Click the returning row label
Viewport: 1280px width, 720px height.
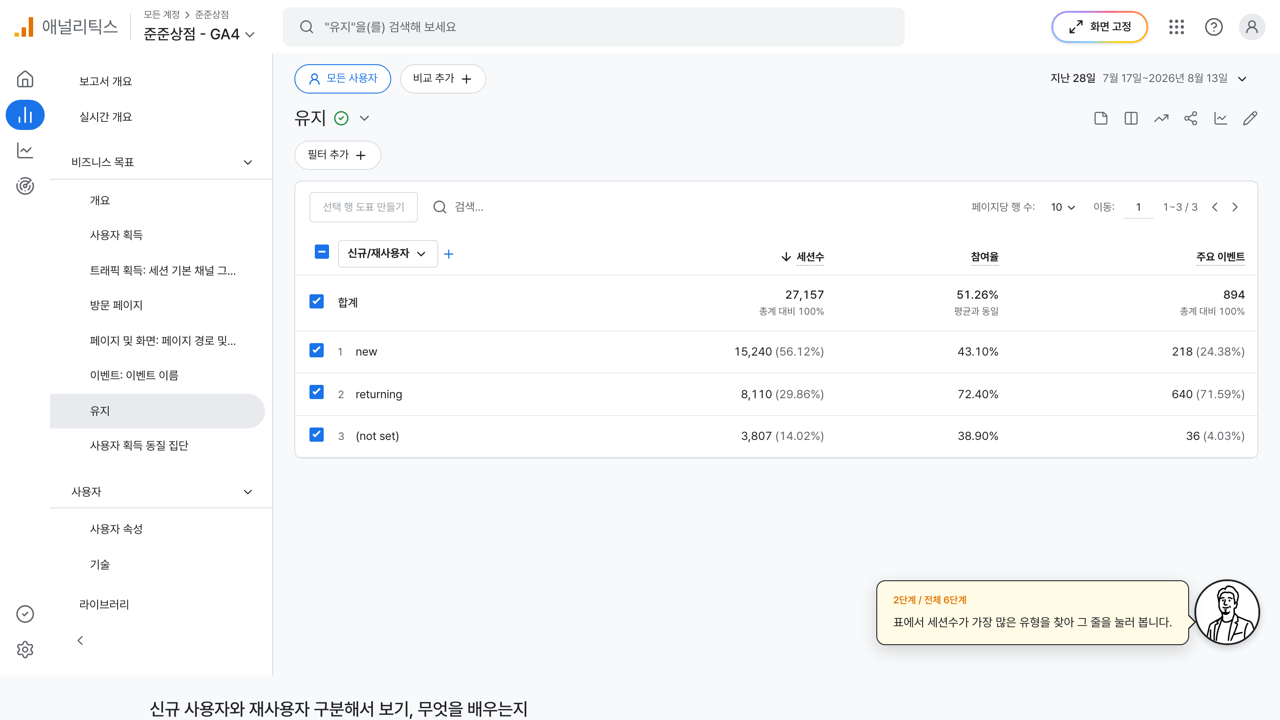pyautogui.click(x=379, y=394)
